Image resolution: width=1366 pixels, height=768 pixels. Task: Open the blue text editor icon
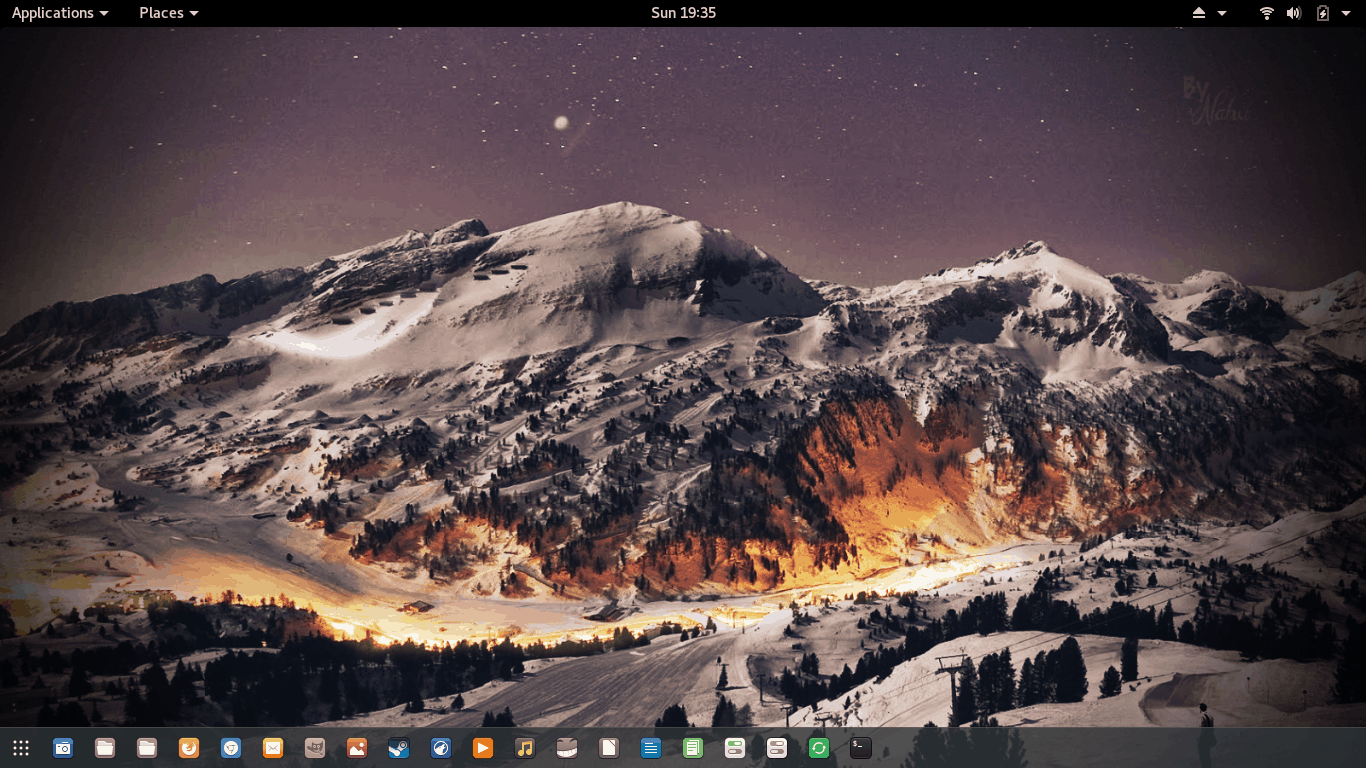[x=651, y=747]
